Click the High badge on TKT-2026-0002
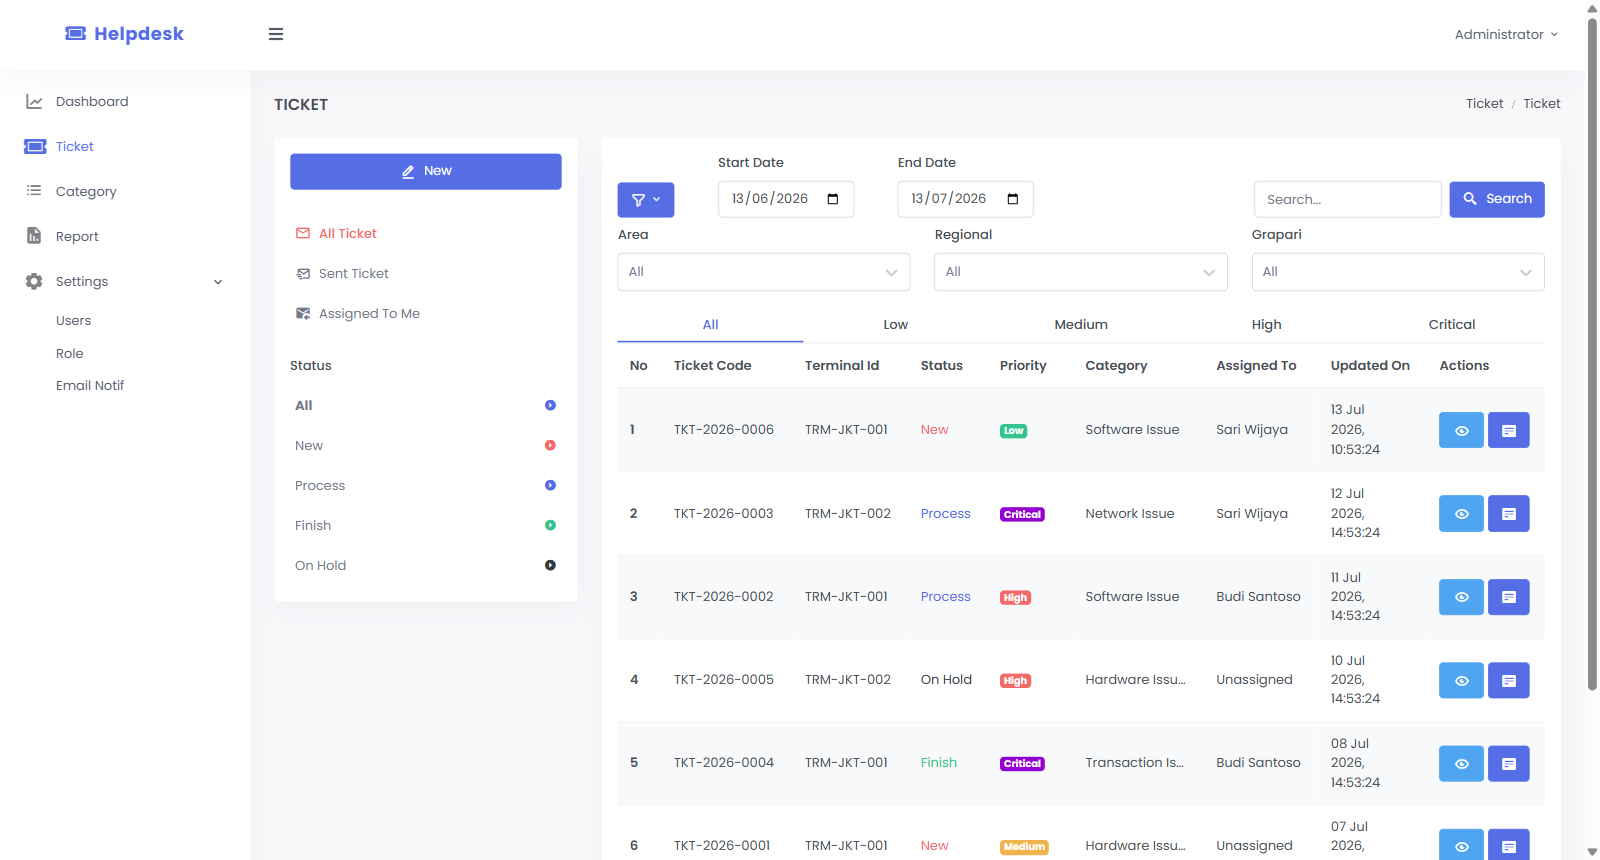Screen dimensions: 1600x860 (x=1015, y=597)
